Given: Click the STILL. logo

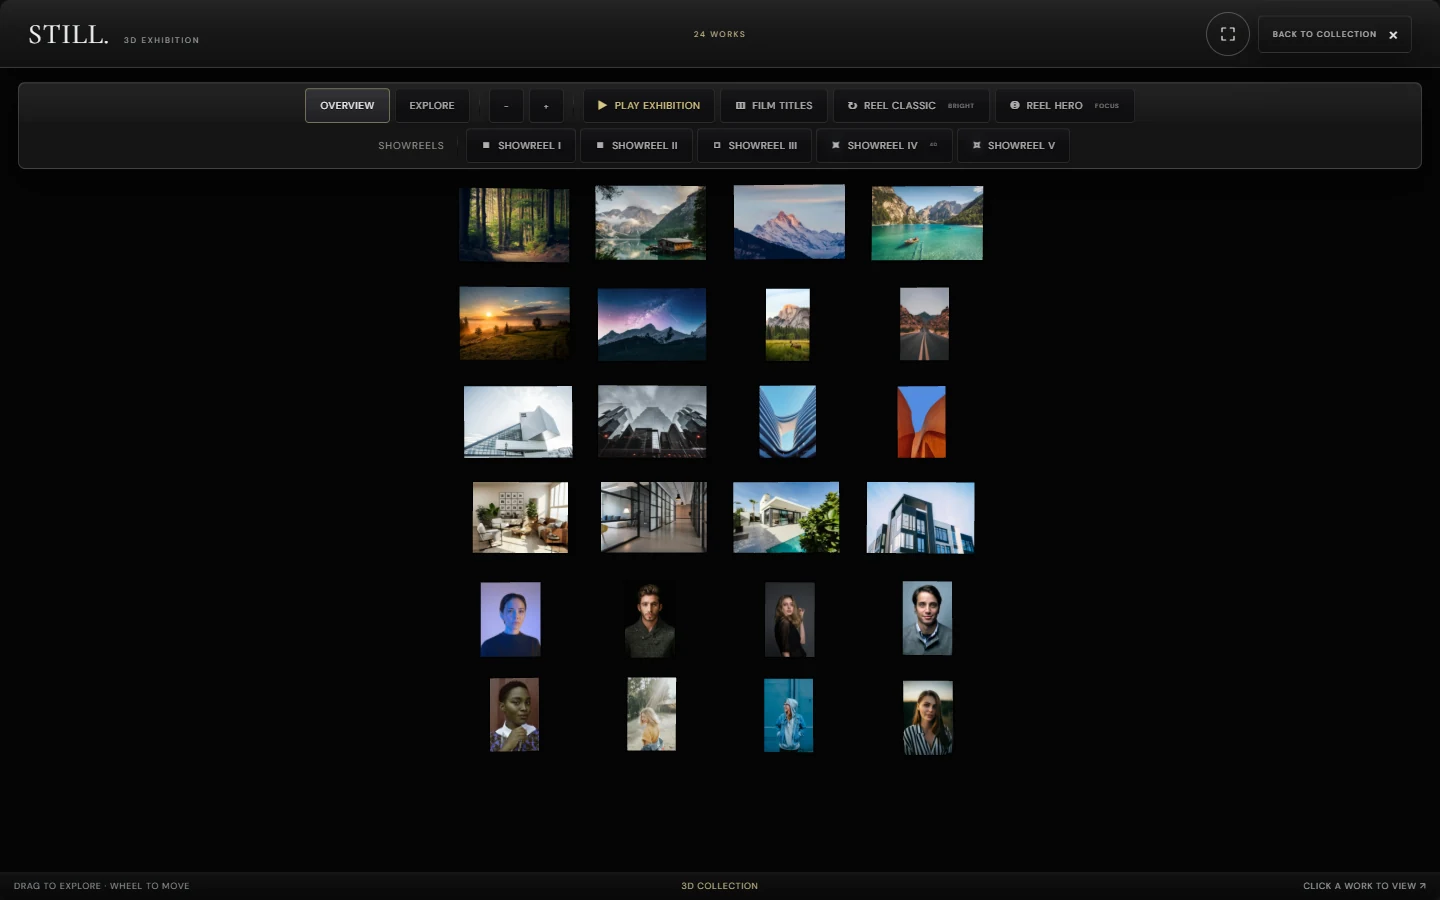Looking at the screenshot, I should coord(68,34).
